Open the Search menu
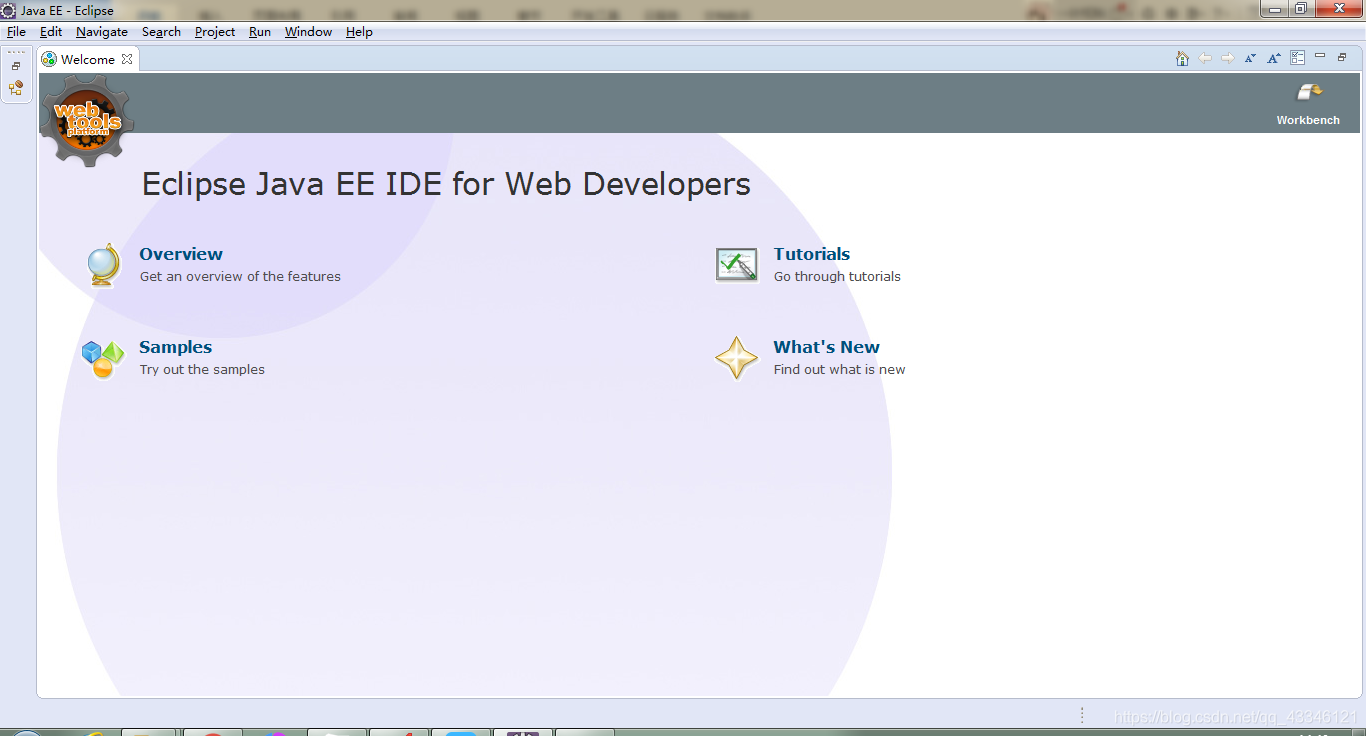The image size is (1366, 736). [161, 32]
